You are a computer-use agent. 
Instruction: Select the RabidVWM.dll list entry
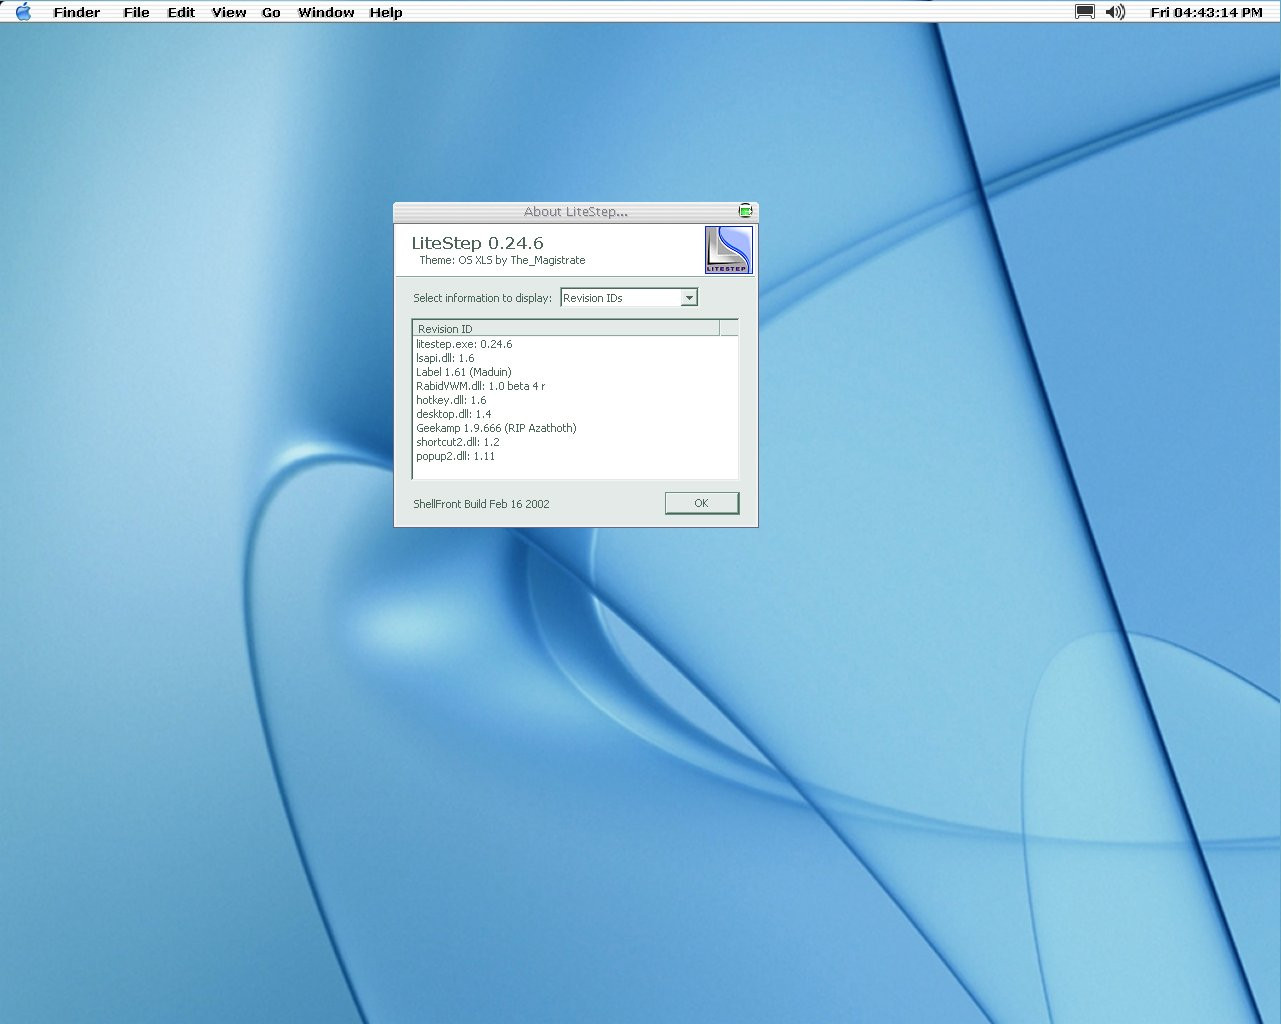(480, 386)
